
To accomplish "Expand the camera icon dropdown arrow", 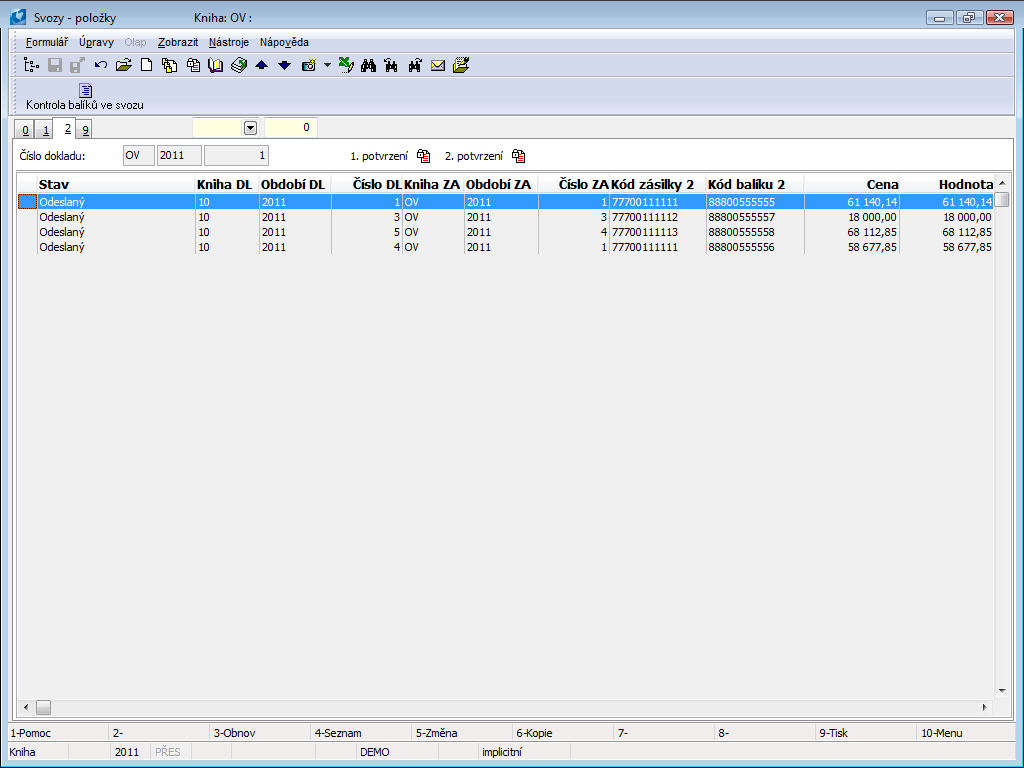I will coord(327,66).
